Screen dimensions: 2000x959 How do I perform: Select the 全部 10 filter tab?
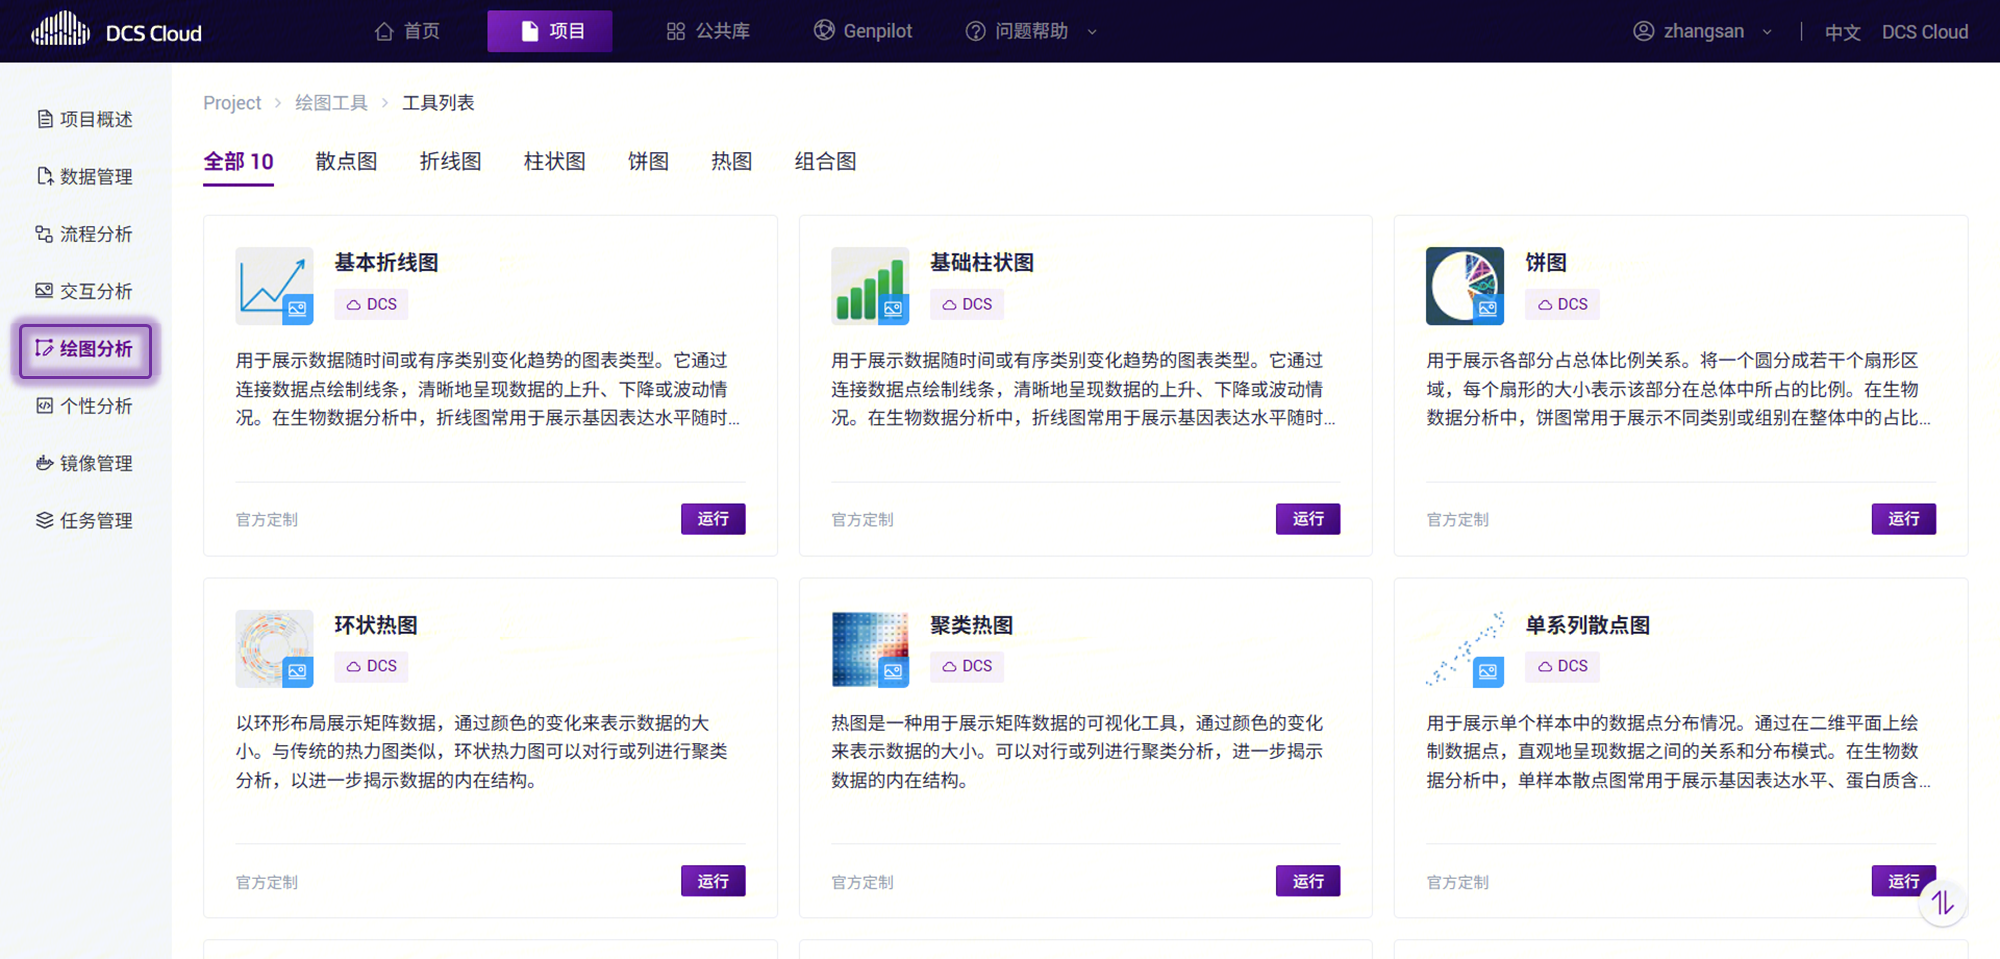[x=238, y=162]
